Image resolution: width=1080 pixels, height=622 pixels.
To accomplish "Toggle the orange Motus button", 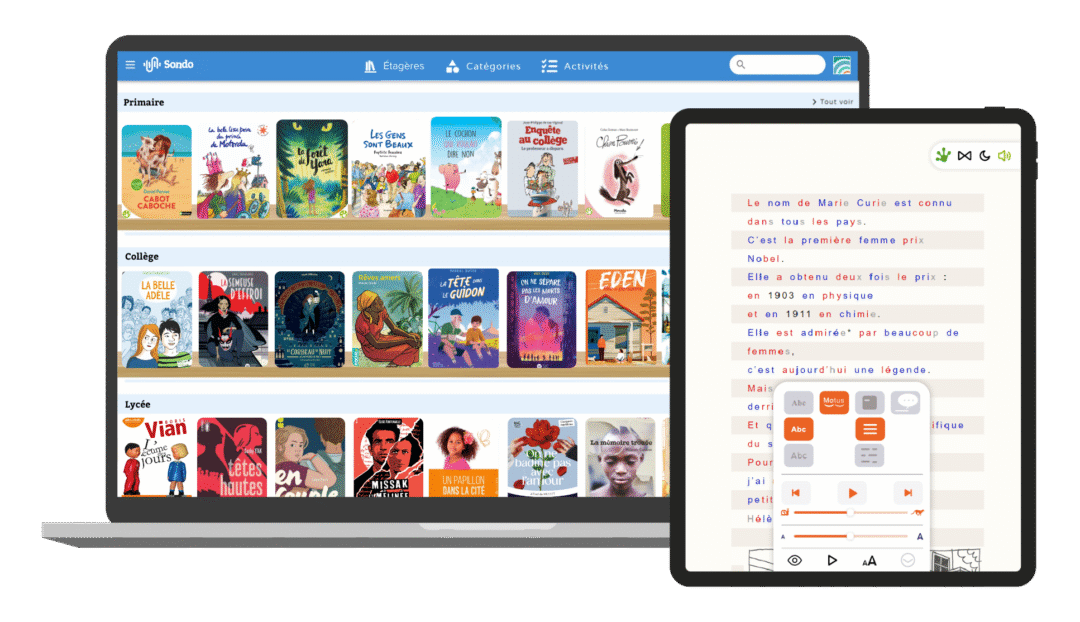I will click(833, 402).
